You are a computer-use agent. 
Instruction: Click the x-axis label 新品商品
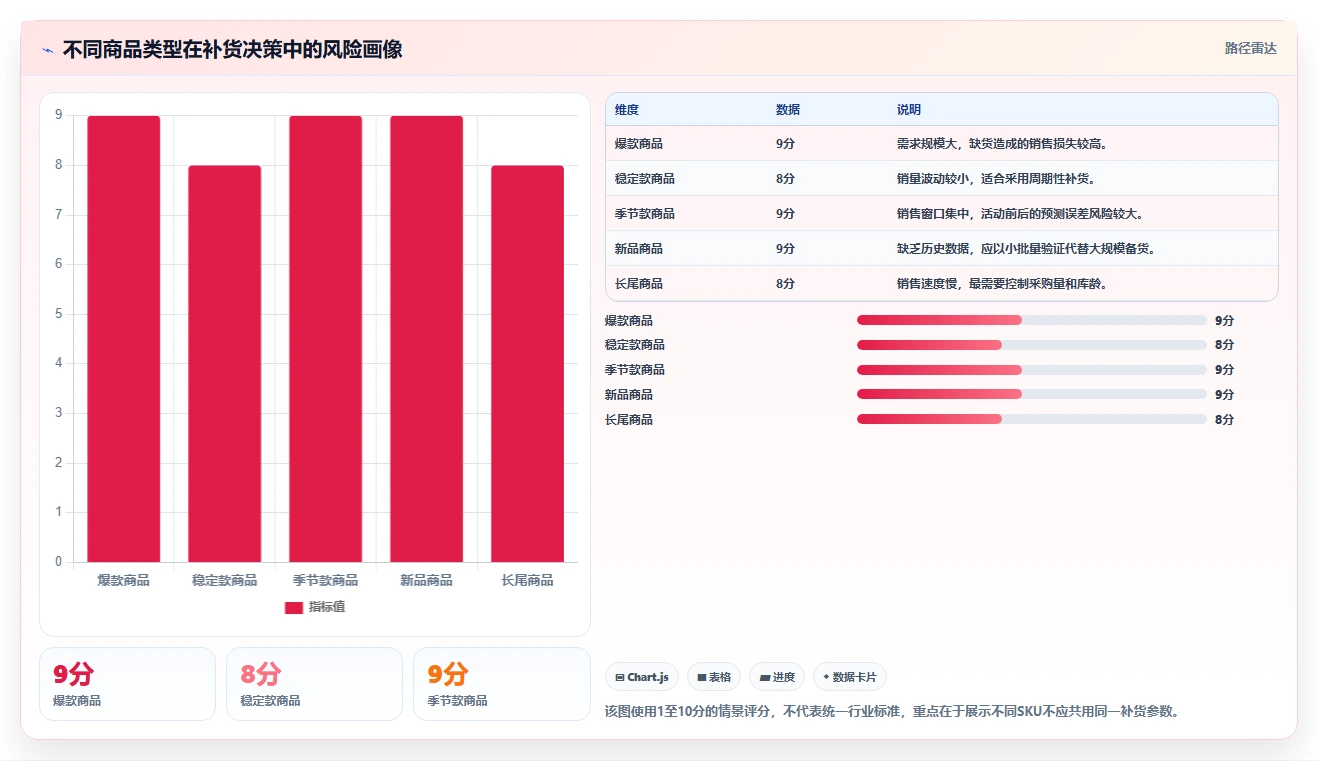coord(427,580)
